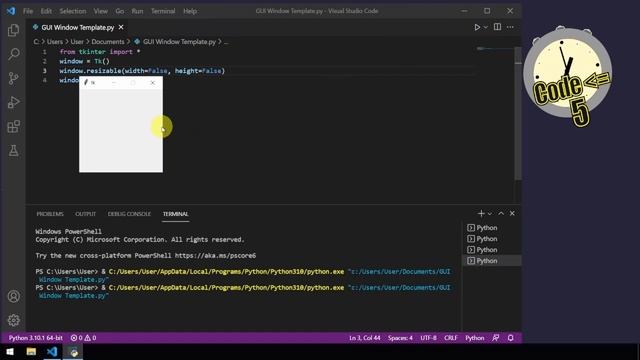The height and width of the screenshot is (360, 640).
Task: Open the Testing flask view
Action: 13,150
